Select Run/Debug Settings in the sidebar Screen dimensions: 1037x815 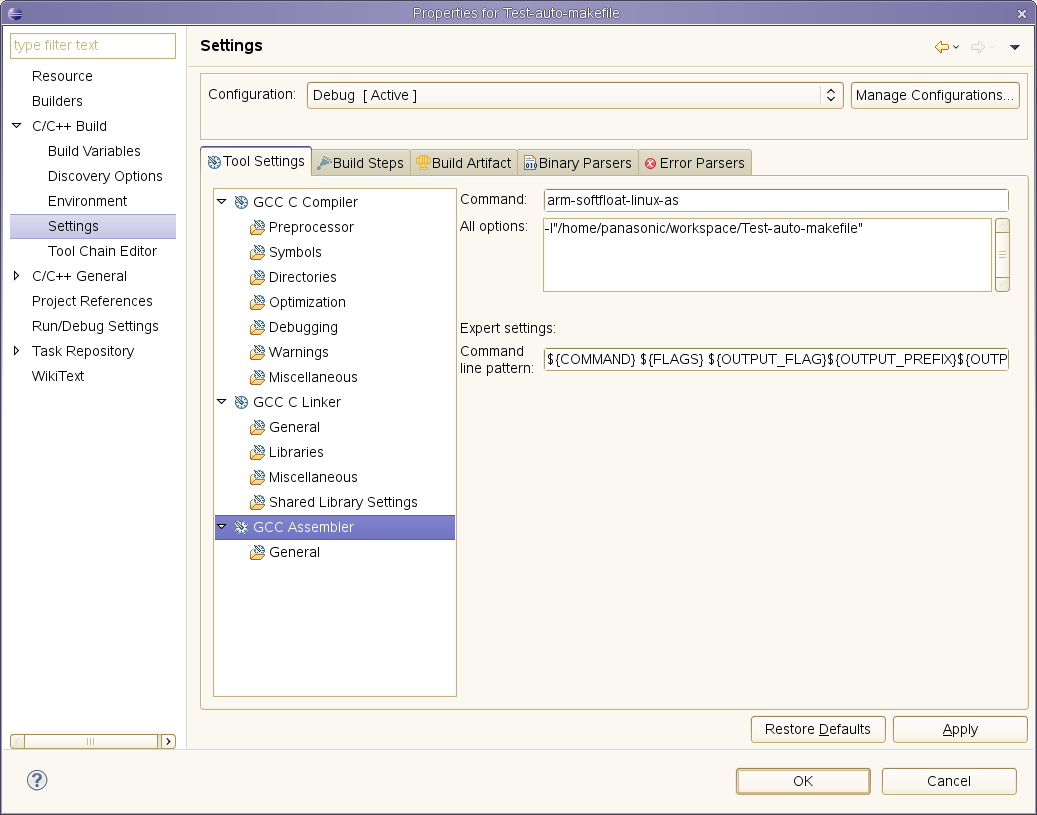tap(95, 327)
